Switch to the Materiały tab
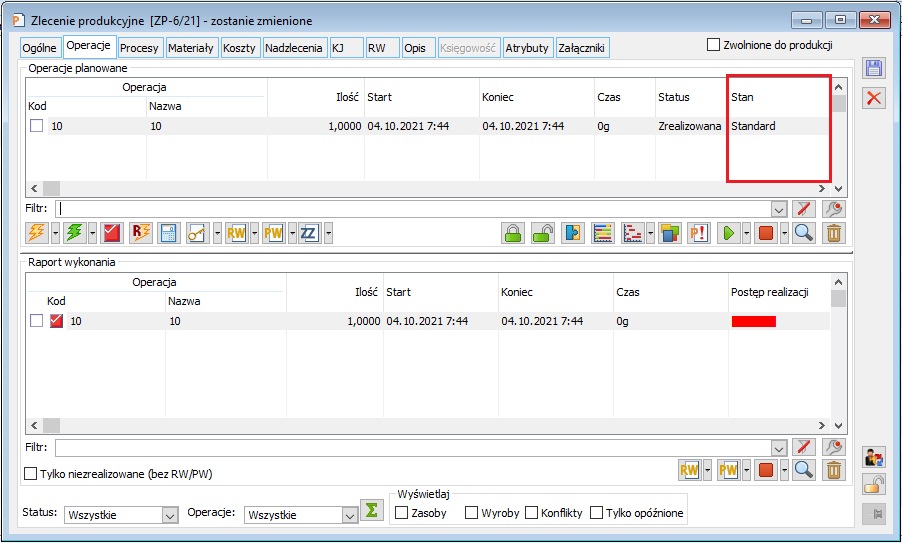Viewport: 902px width, 543px height. (190, 47)
